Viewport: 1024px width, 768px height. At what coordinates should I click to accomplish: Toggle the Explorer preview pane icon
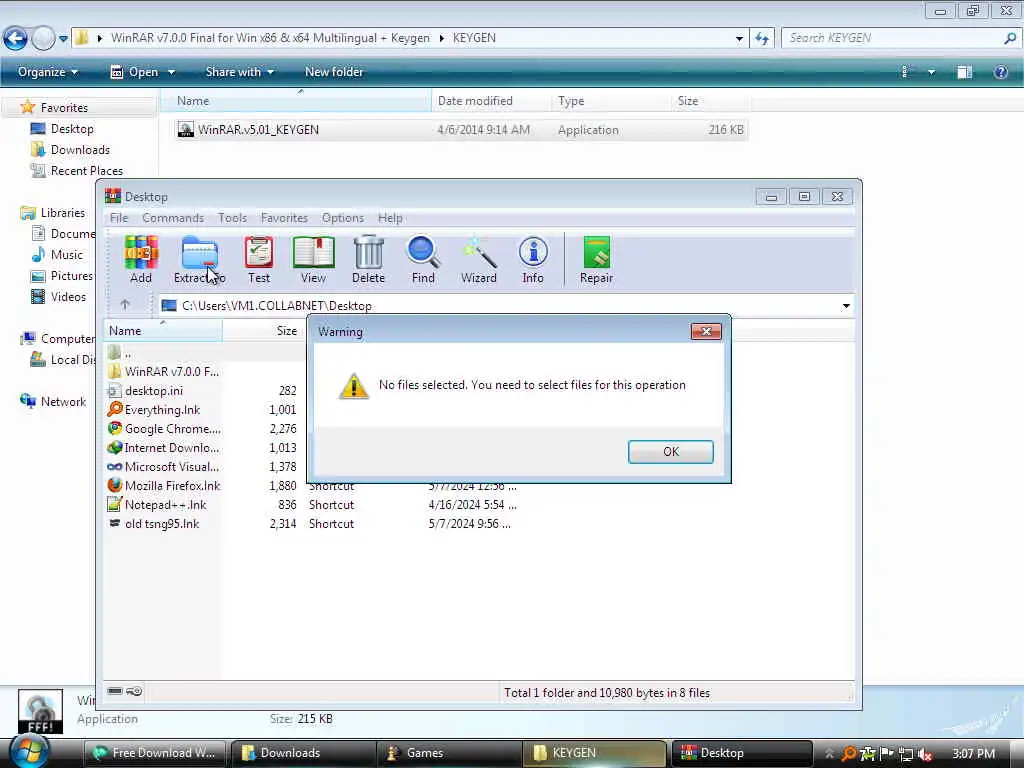[965, 72]
